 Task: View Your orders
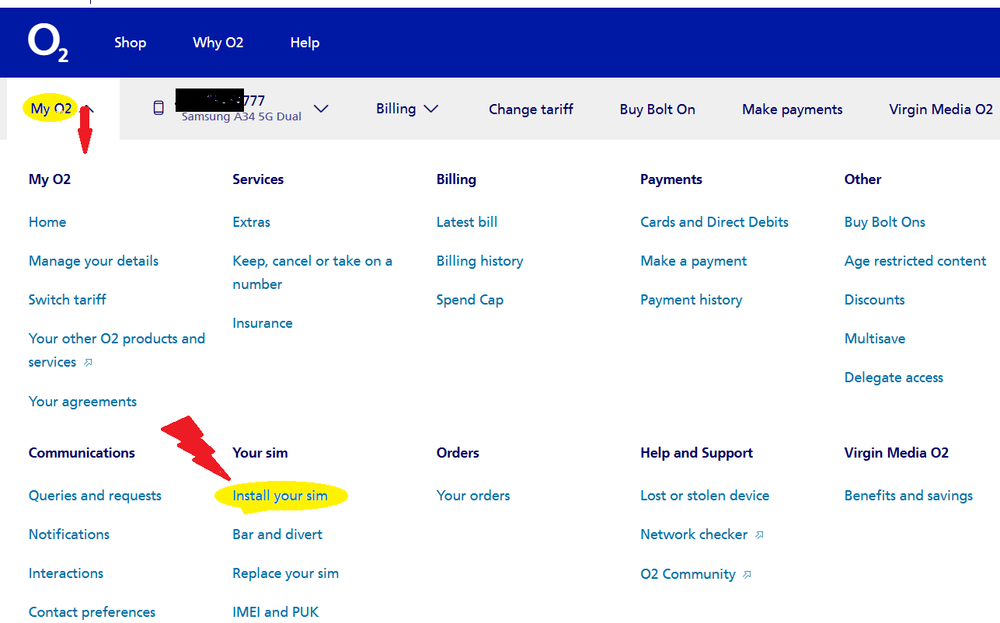[473, 495]
